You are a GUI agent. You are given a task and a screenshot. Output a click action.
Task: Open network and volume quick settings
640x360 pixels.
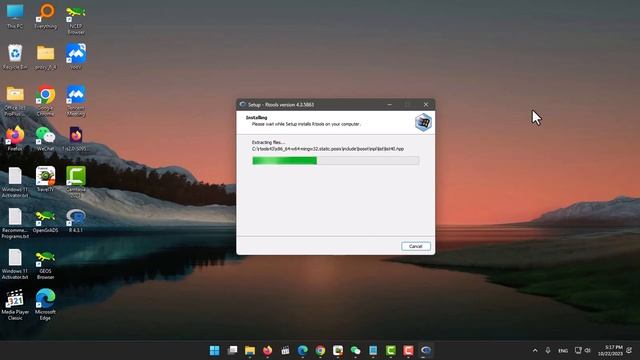(x=582, y=350)
